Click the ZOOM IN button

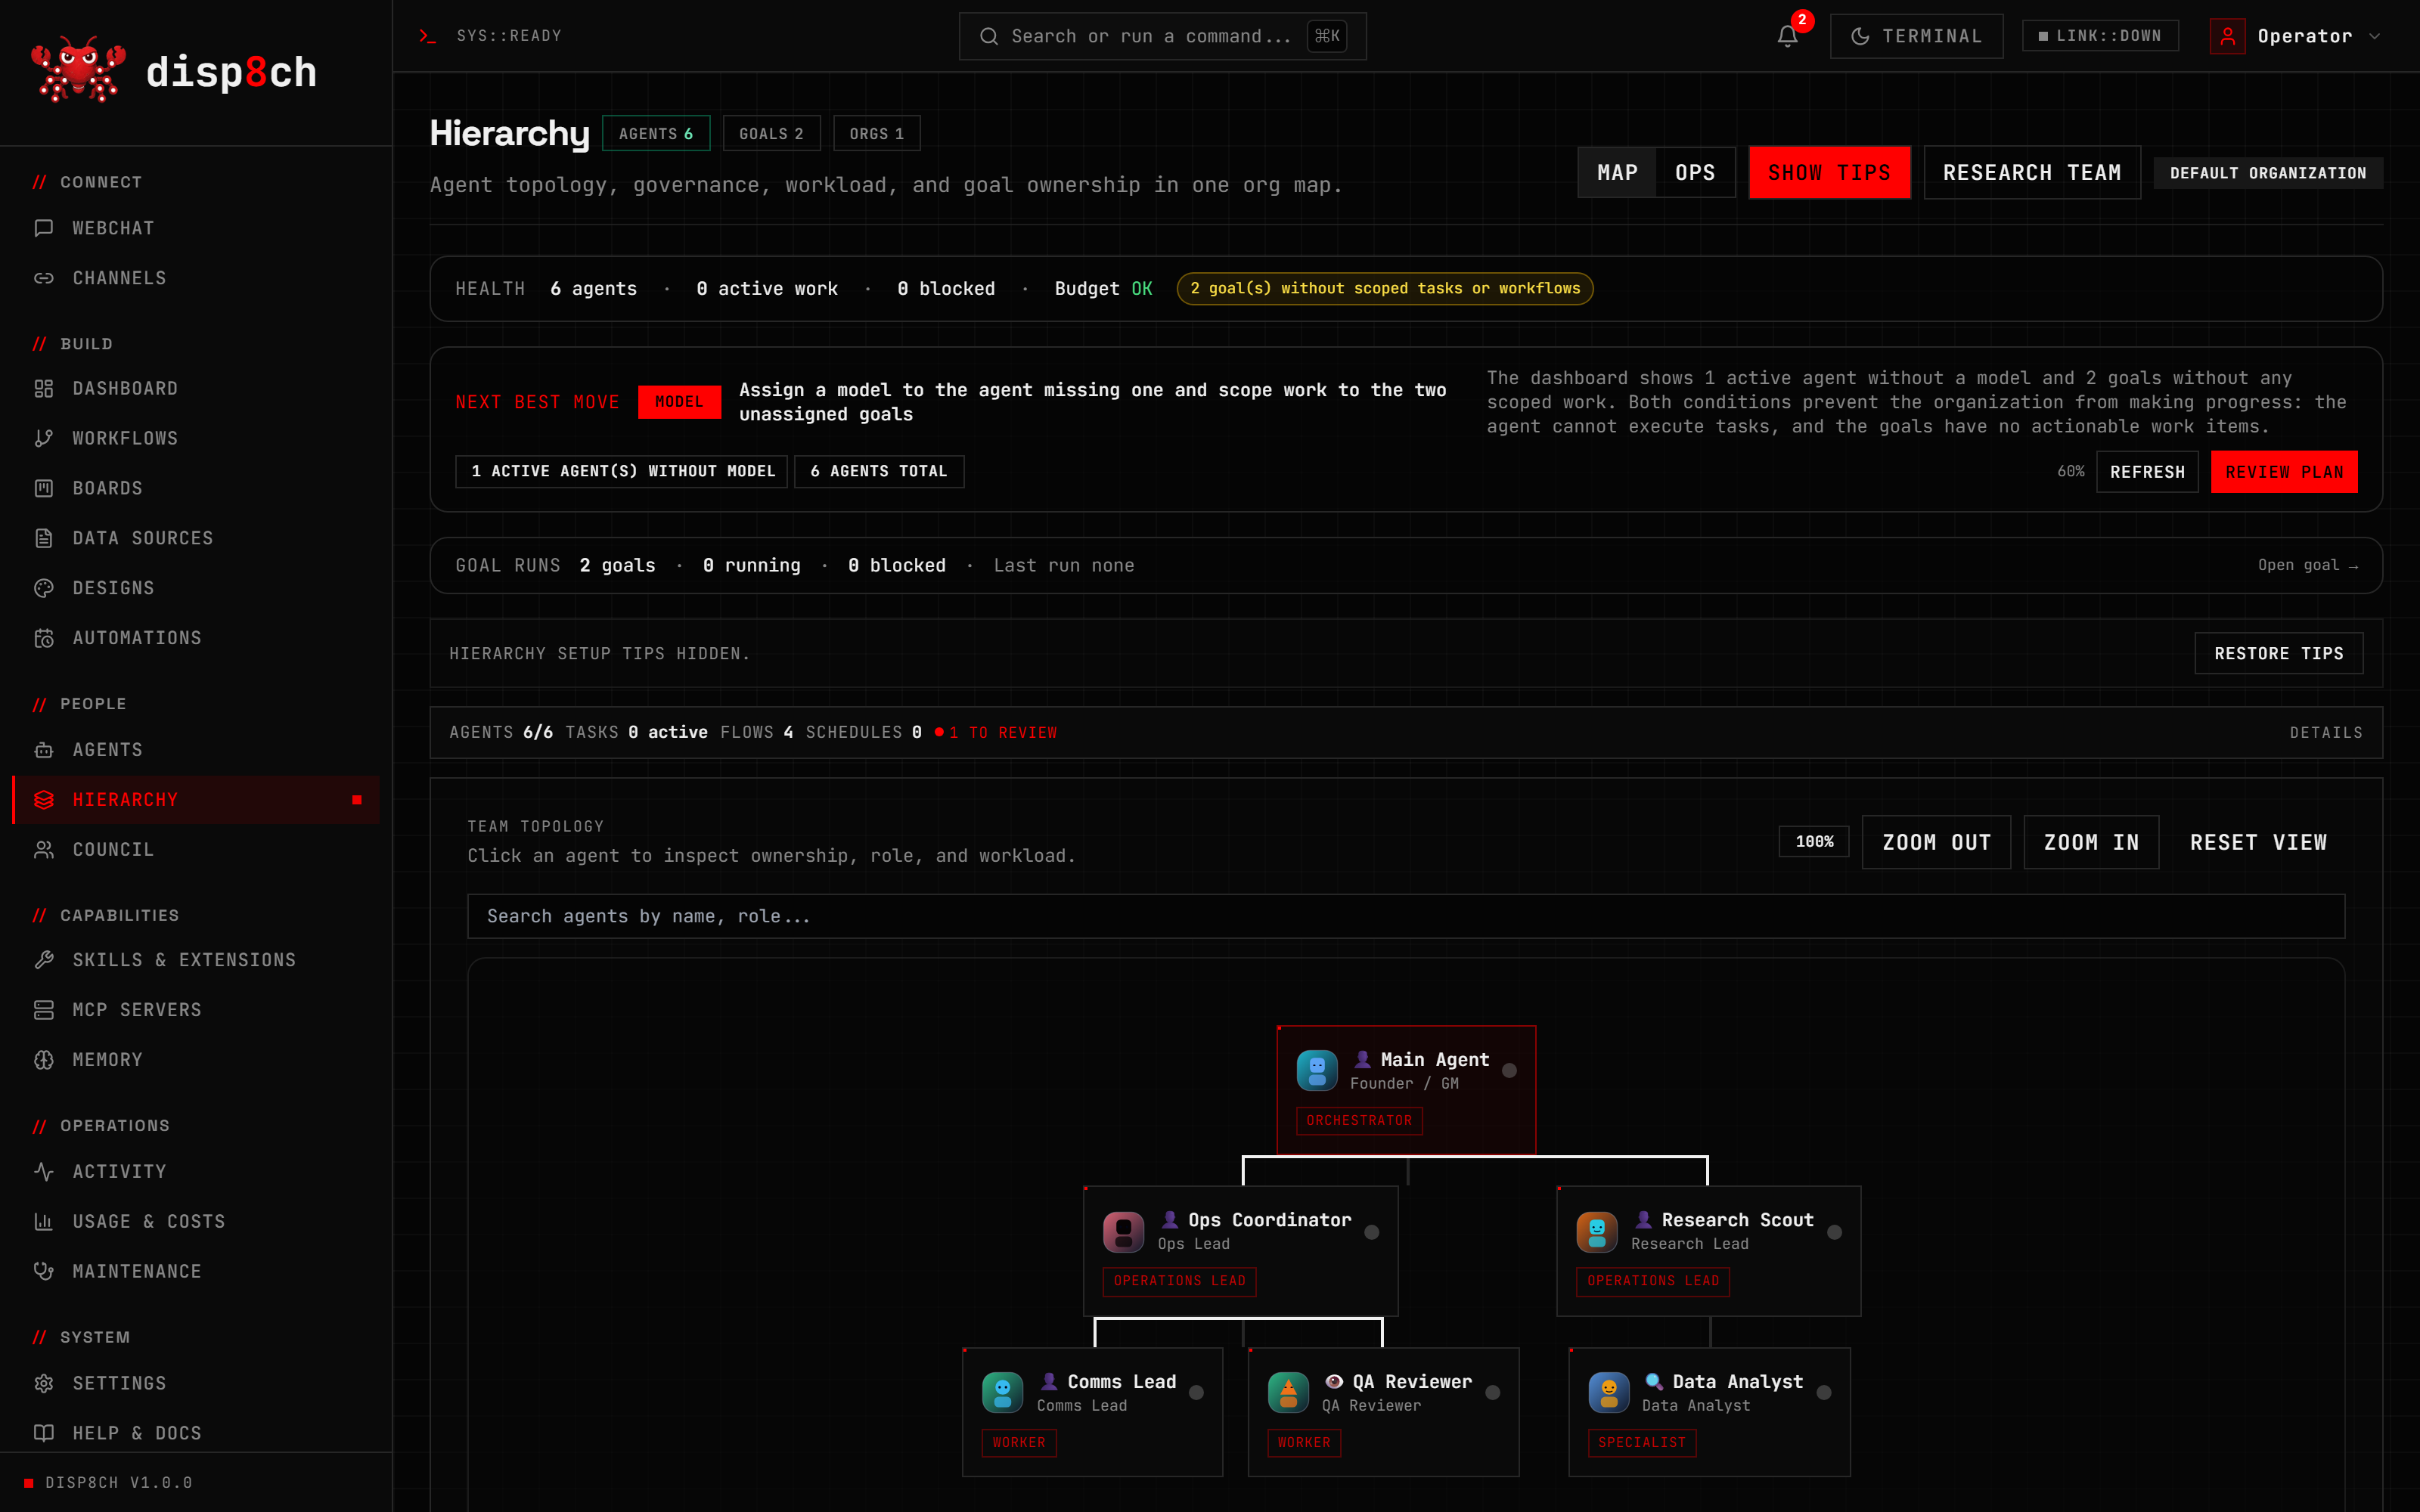[2091, 842]
